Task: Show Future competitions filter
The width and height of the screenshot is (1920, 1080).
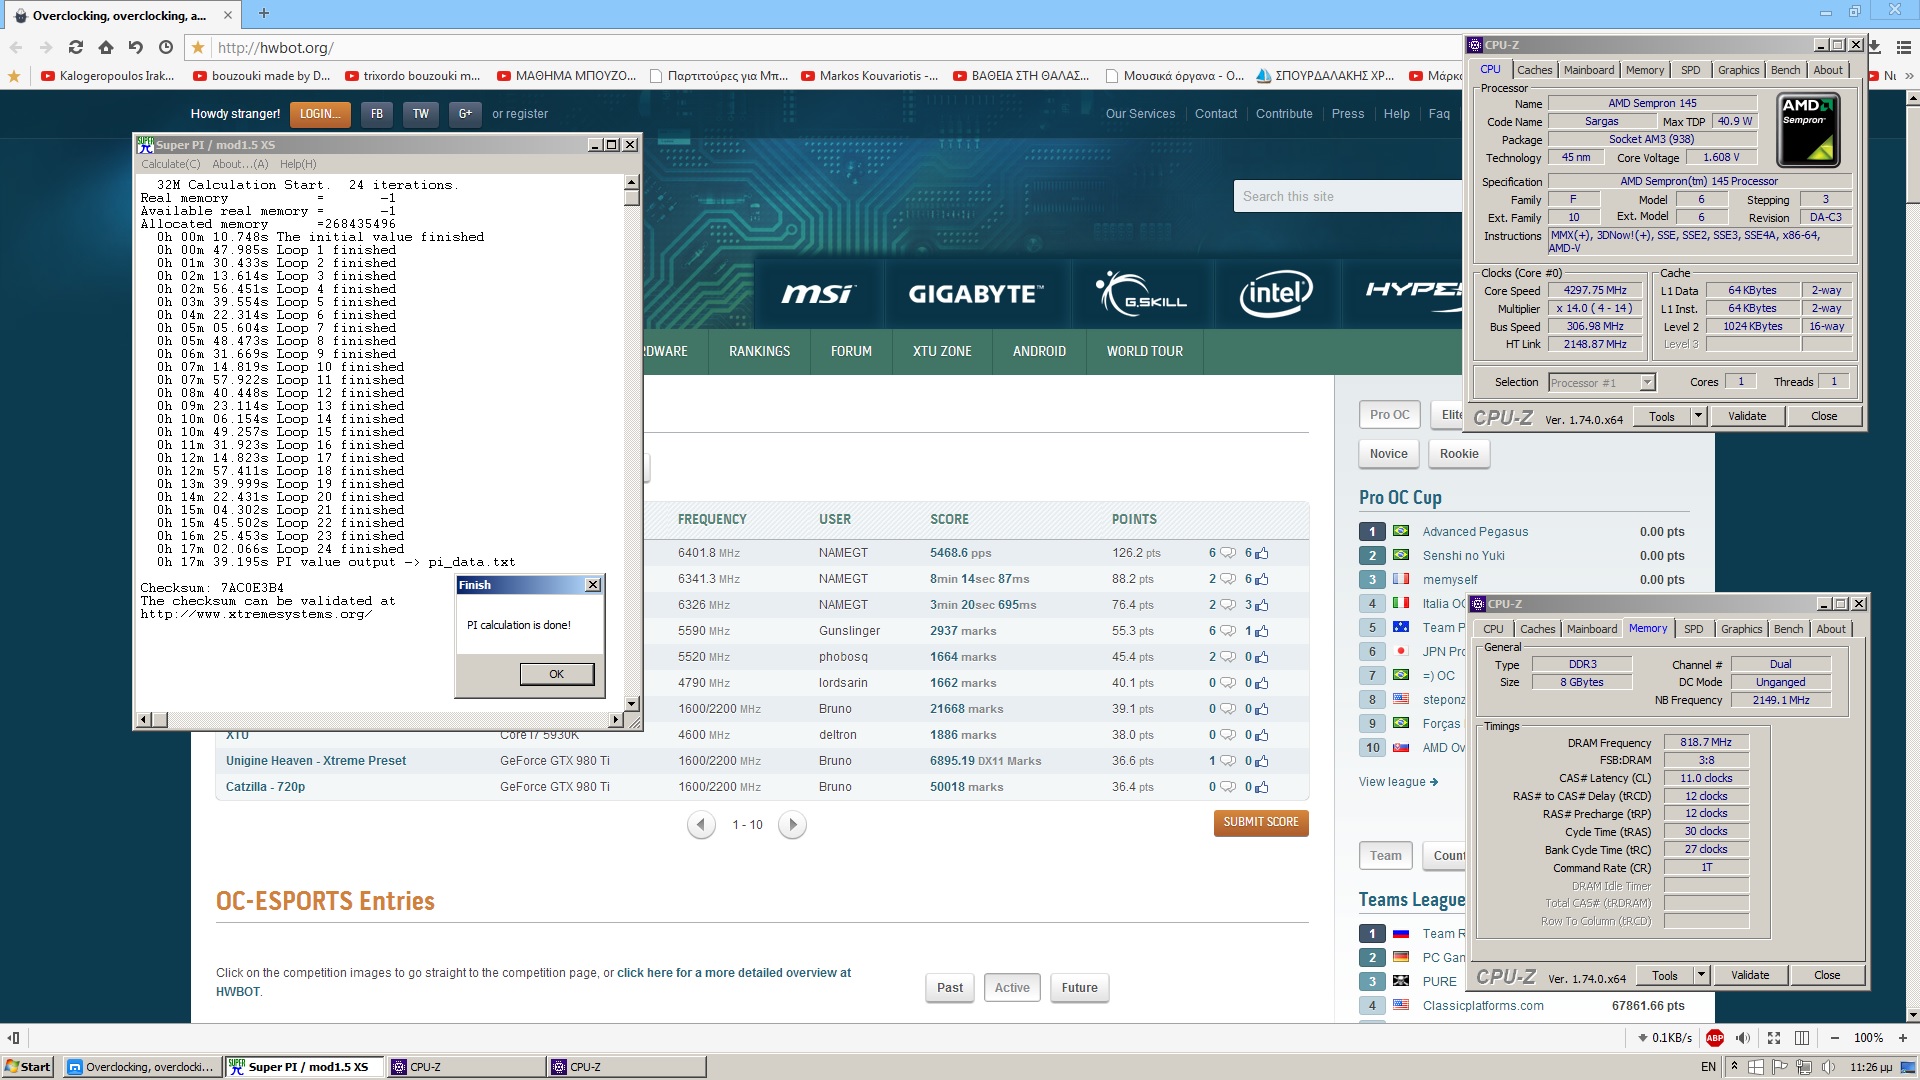Action: pos(1079,988)
